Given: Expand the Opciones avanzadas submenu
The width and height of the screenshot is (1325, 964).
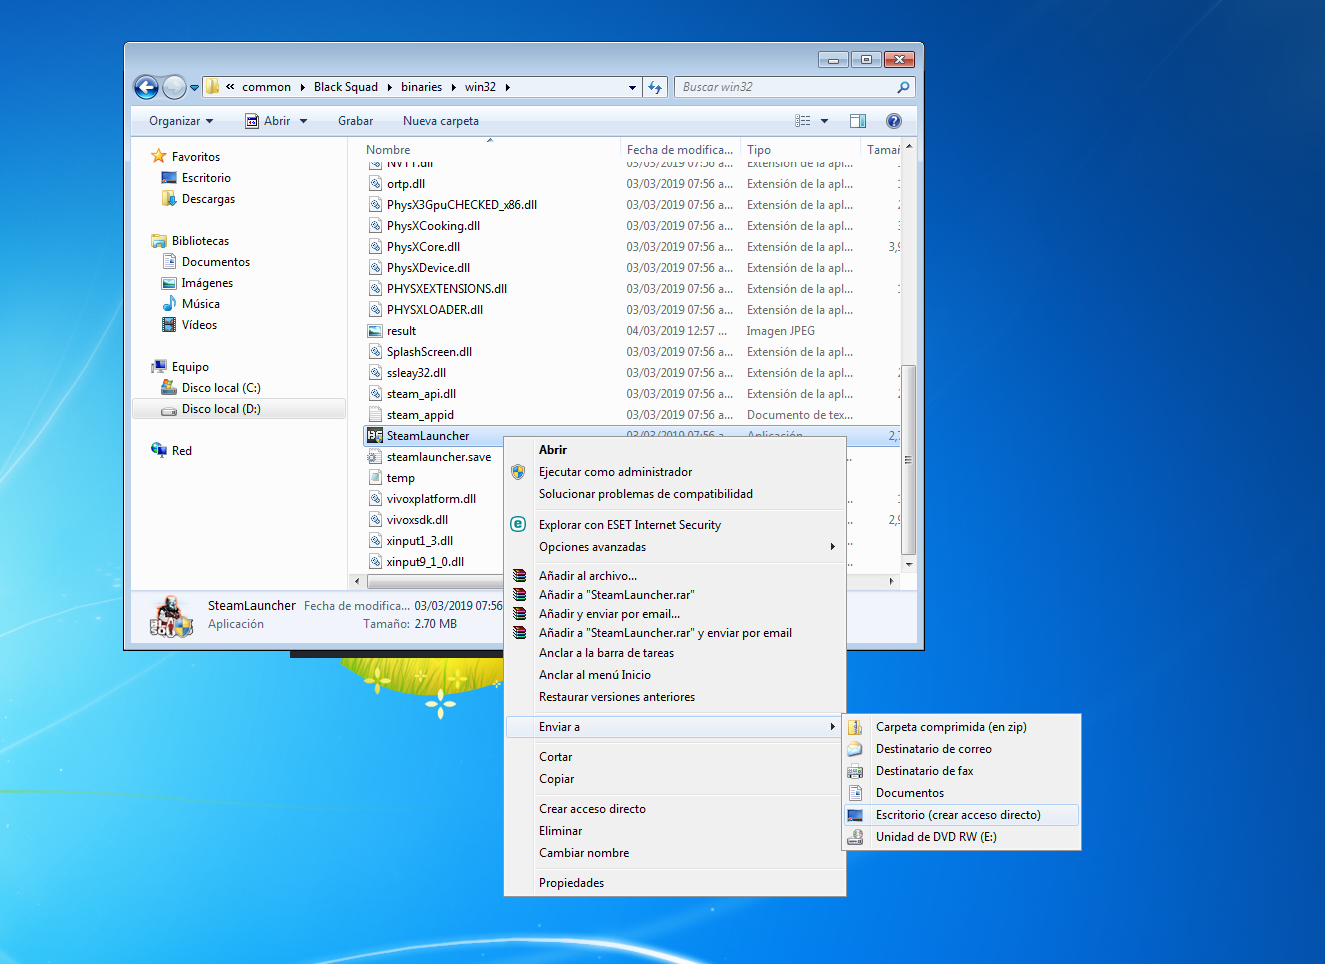Looking at the screenshot, I should [832, 546].
